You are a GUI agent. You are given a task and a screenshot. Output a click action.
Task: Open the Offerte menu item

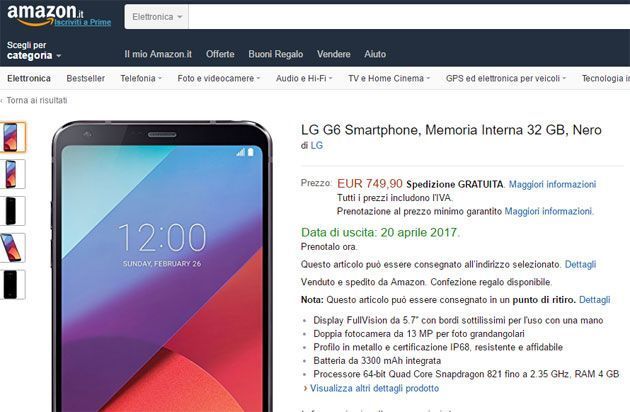click(x=220, y=54)
